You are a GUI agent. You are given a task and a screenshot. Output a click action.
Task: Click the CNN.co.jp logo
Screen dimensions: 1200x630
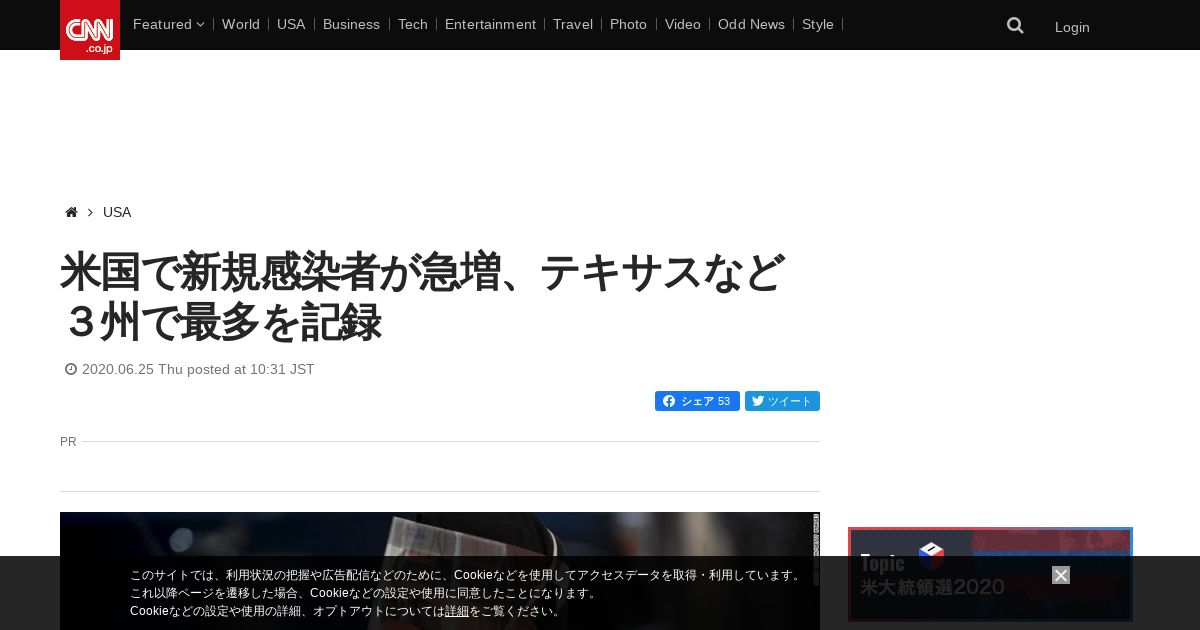point(90,30)
